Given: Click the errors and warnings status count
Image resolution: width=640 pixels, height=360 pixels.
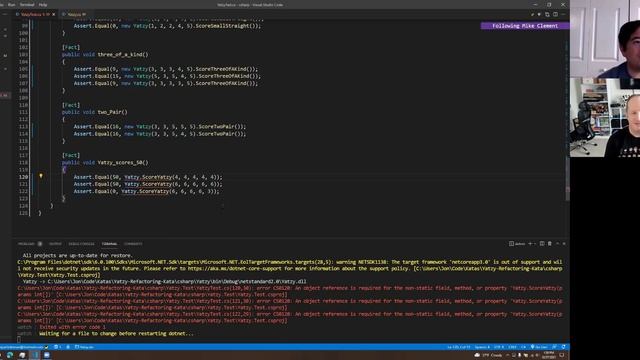Looking at the screenshot, I should click(58, 347).
